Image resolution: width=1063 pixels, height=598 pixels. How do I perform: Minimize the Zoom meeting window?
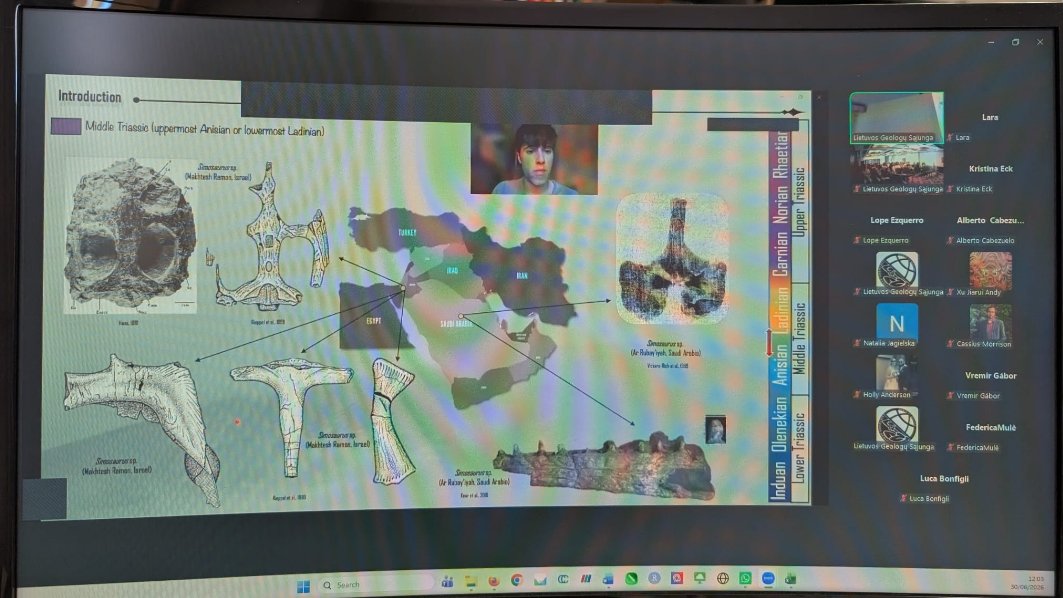(x=990, y=42)
